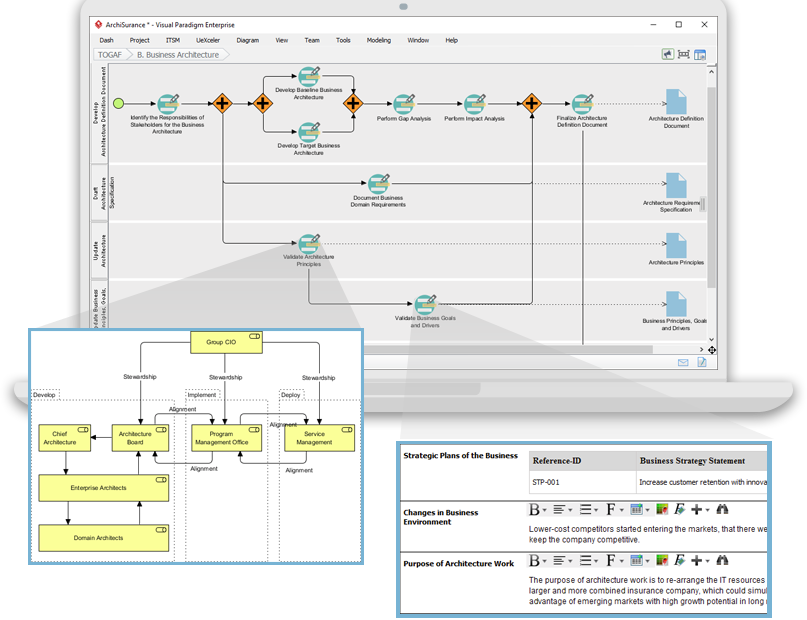
Task: Open the Diagram menu
Action: (x=246, y=40)
